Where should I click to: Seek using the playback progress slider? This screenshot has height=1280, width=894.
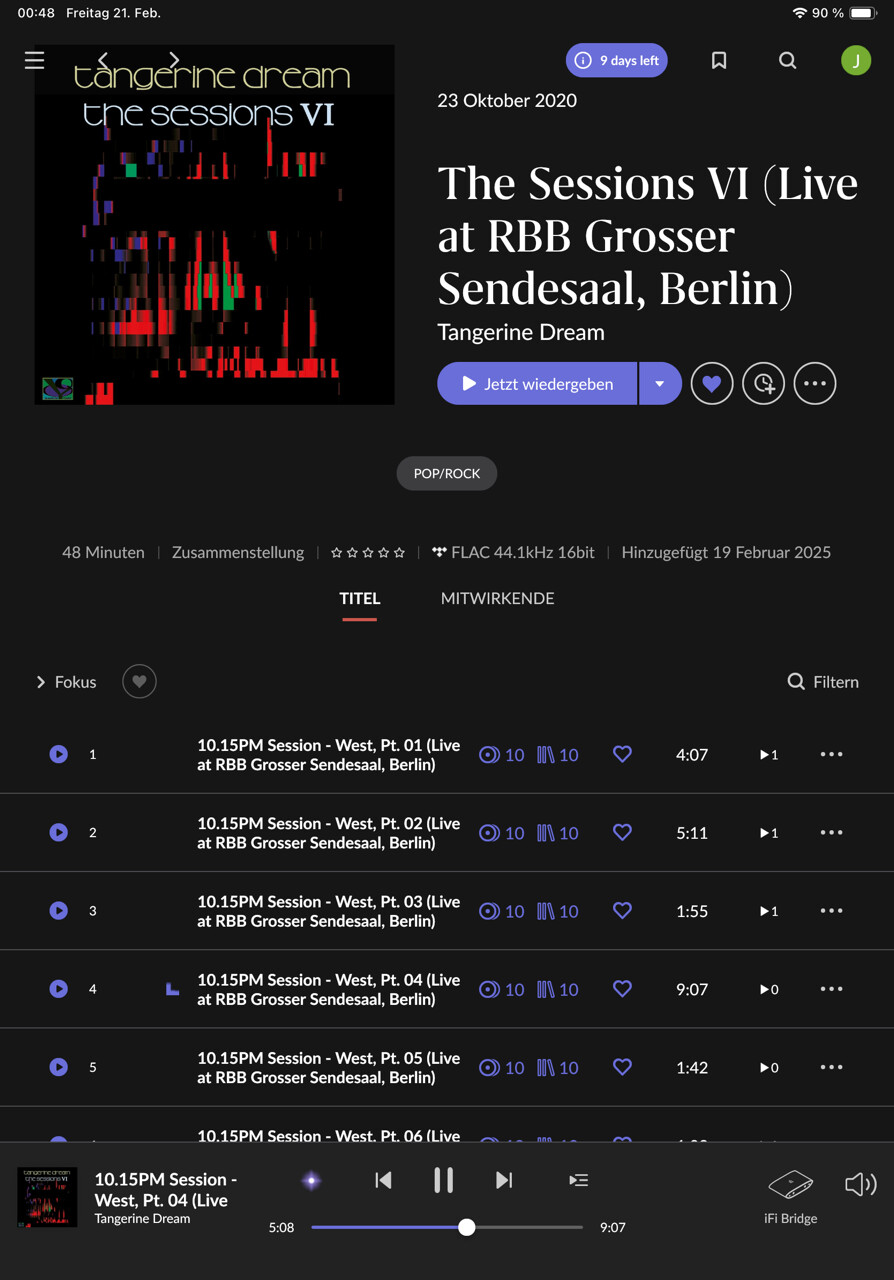(447, 1227)
